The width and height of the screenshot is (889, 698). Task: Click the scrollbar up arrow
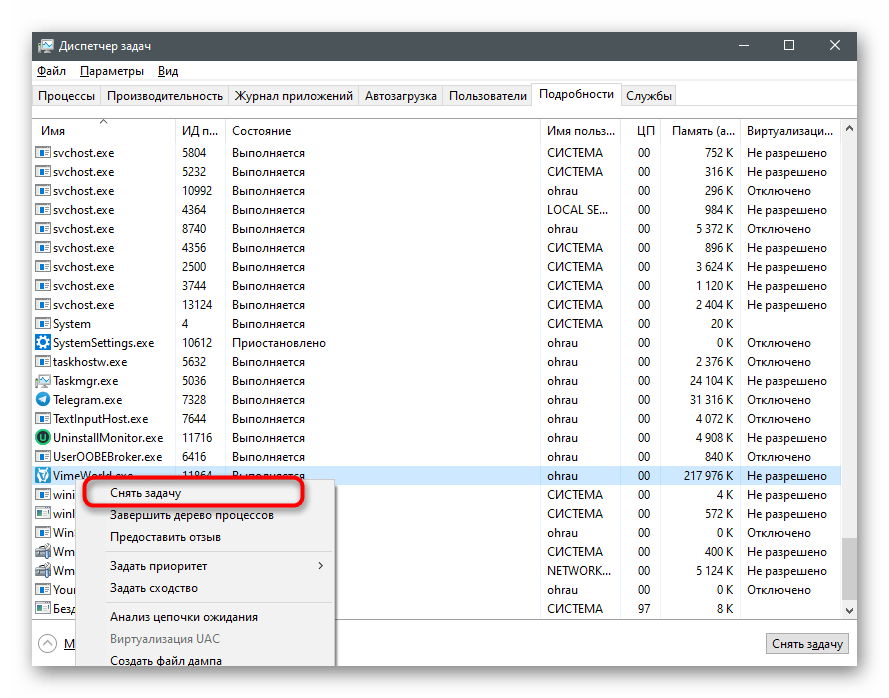849,129
